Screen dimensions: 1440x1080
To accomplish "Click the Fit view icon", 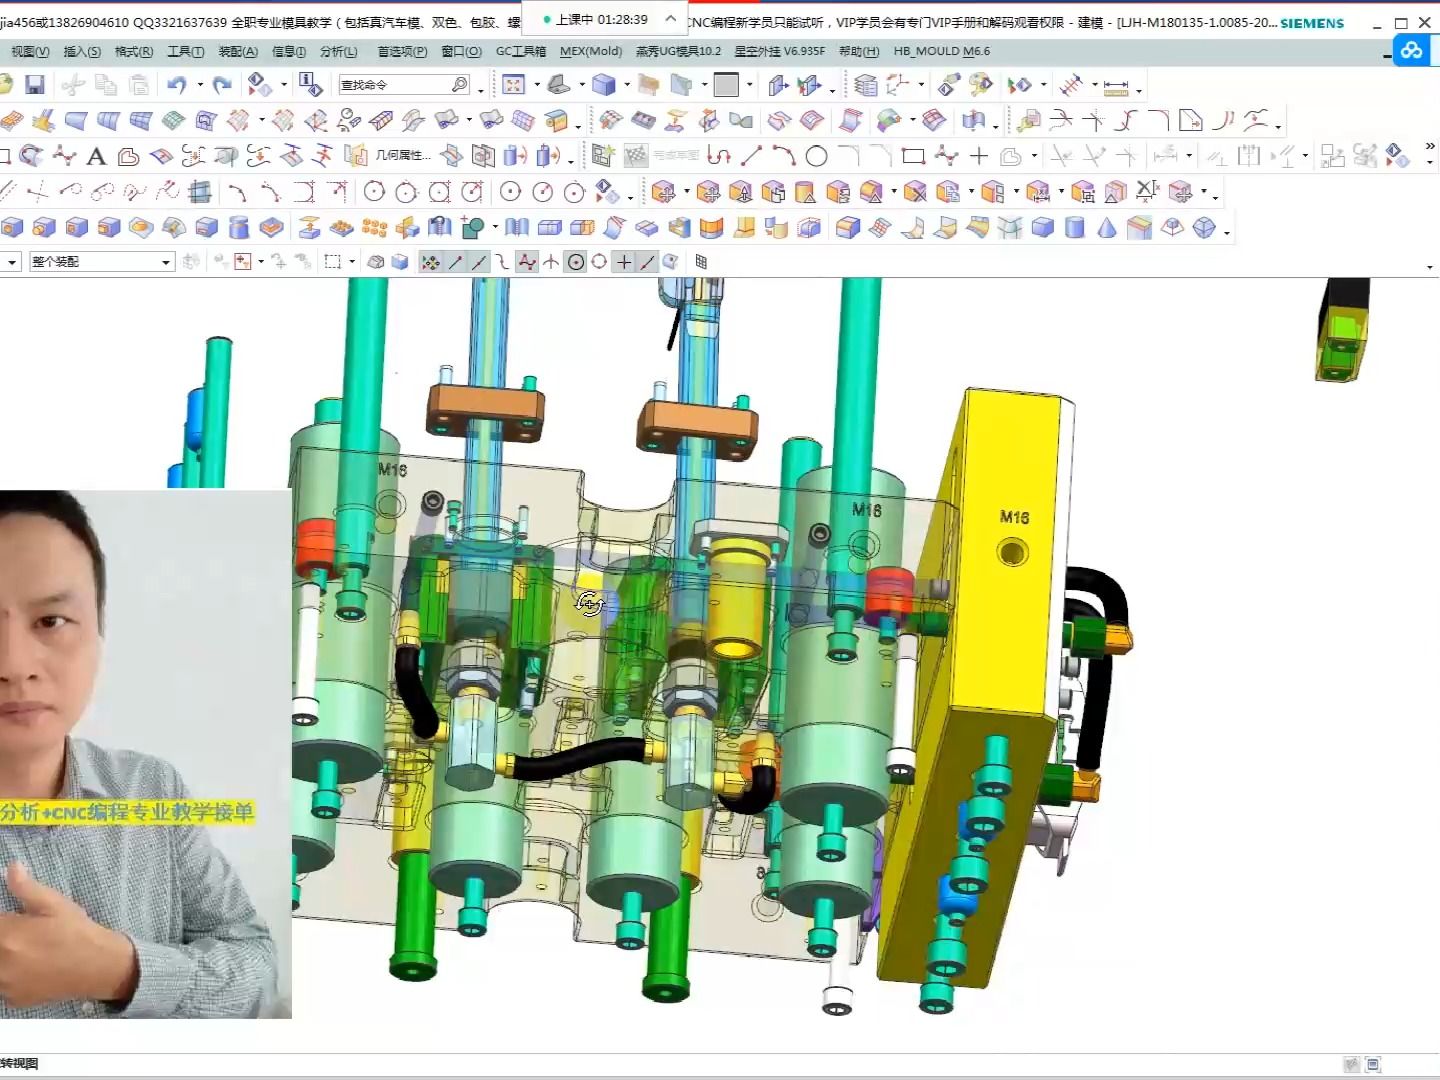I will tap(514, 85).
